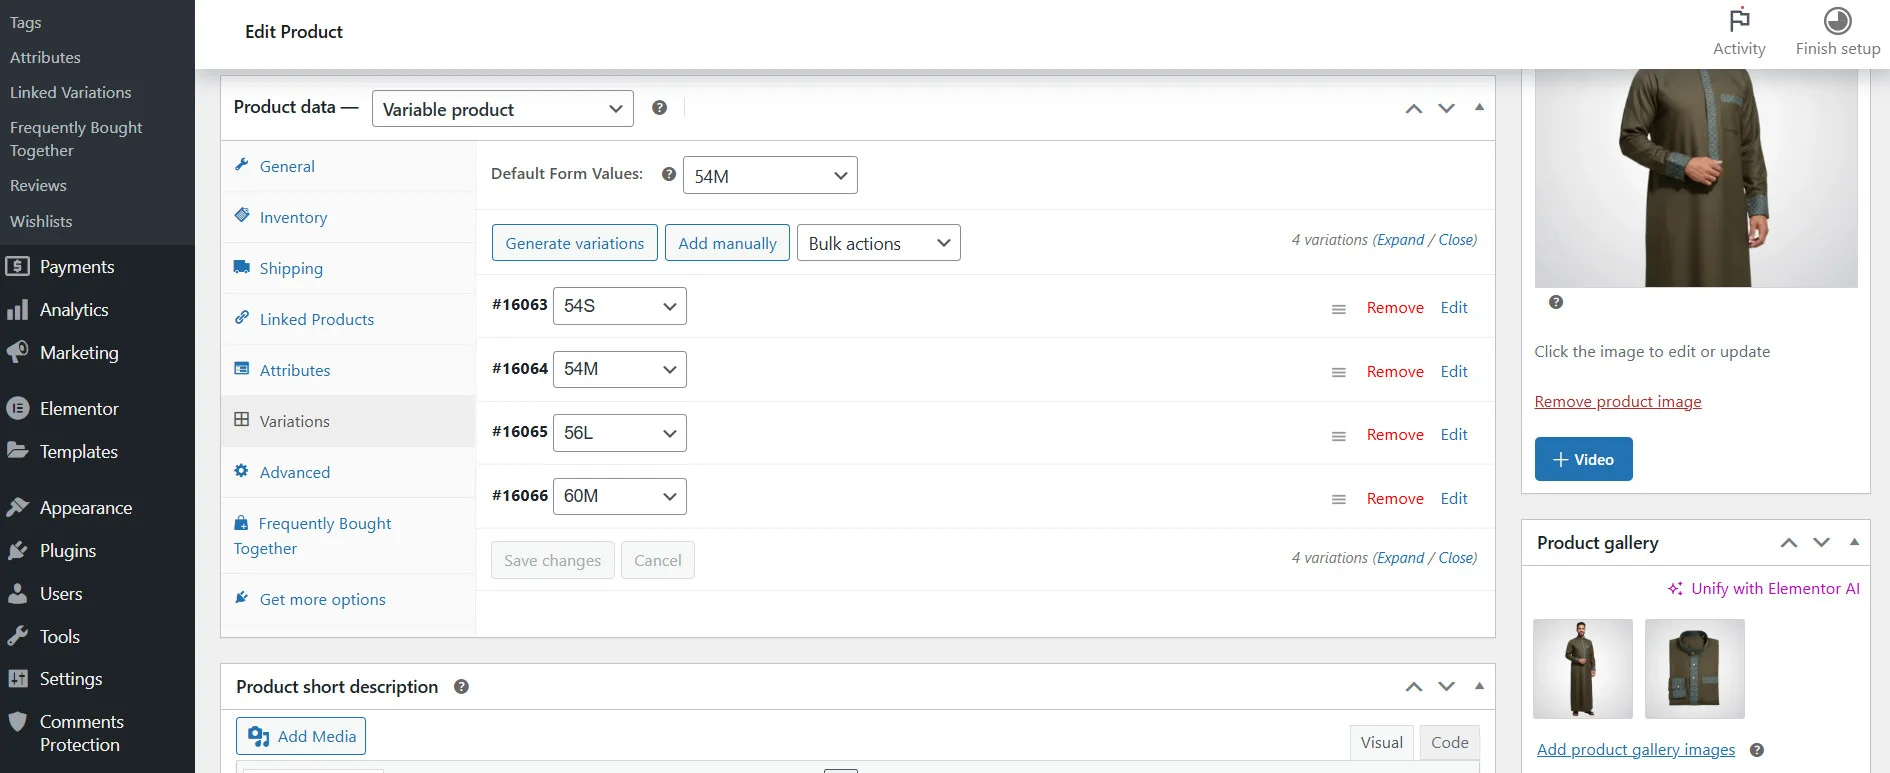
Task: Open the 54M Default Form Values dropdown
Action: (769, 176)
